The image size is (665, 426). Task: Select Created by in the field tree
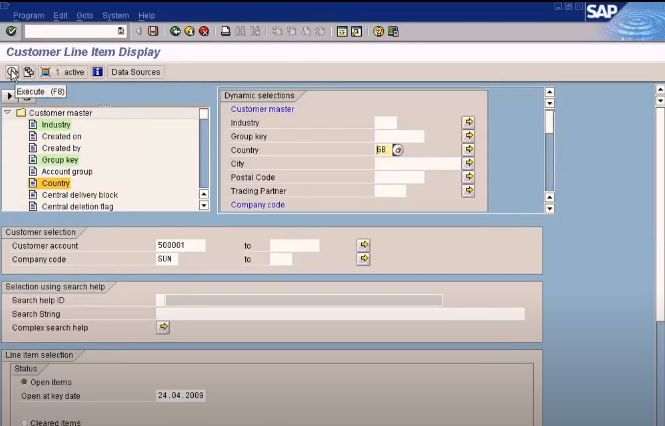tap(61, 148)
